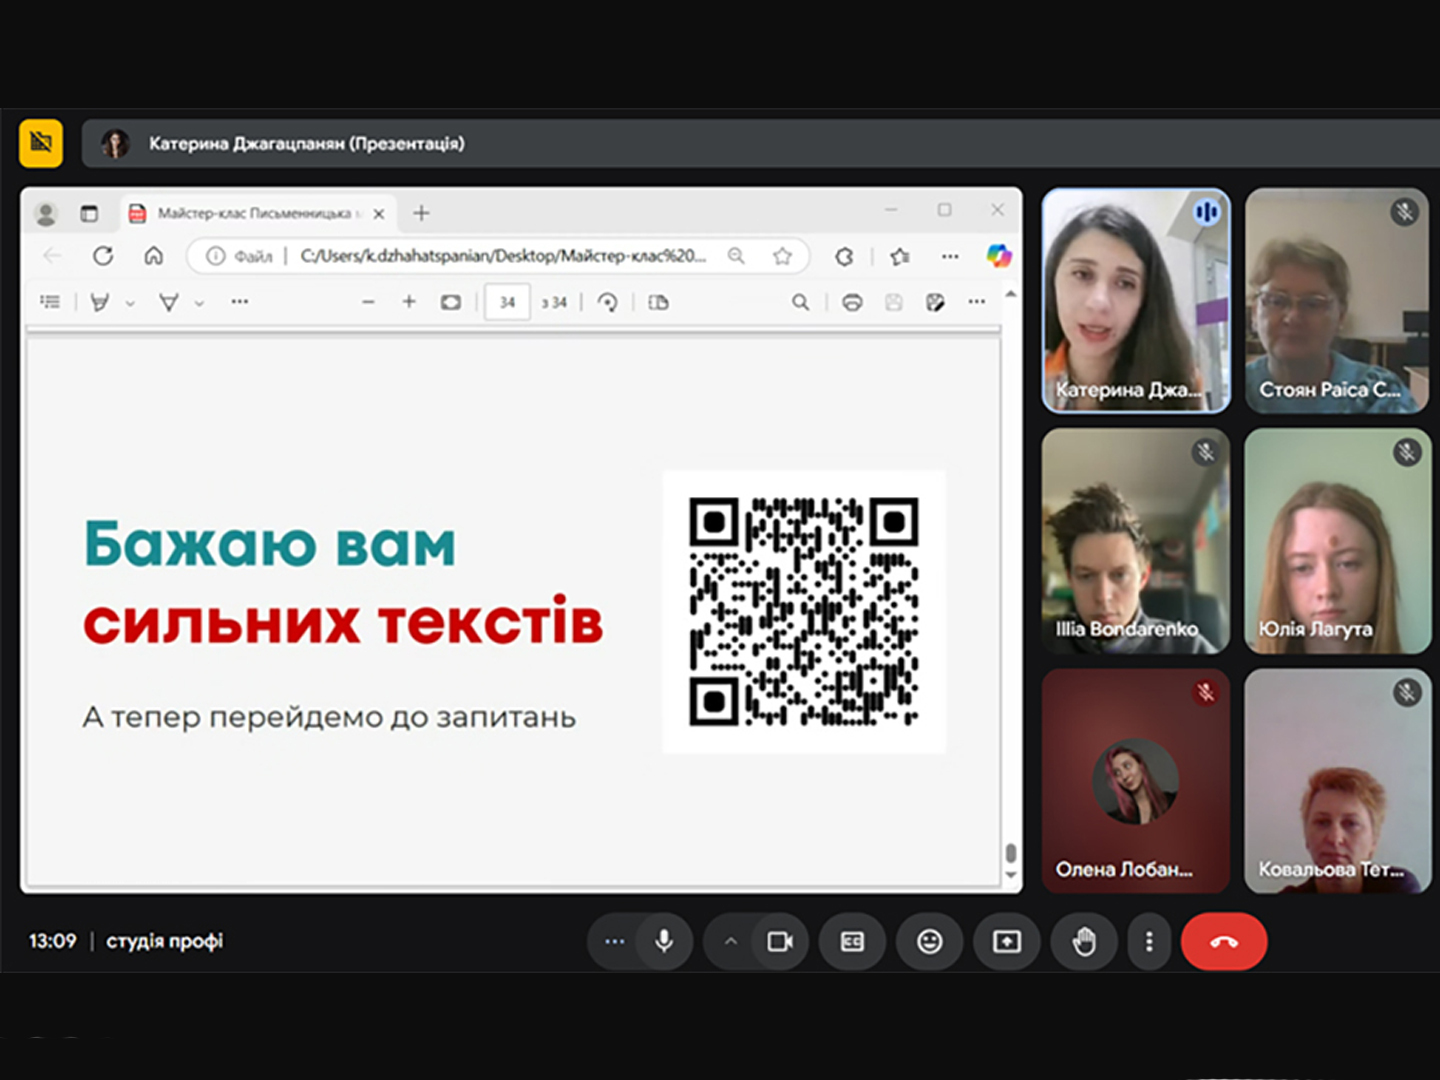Rotate the PDF page
This screenshot has width=1440, height=1080.
(607, 302)
